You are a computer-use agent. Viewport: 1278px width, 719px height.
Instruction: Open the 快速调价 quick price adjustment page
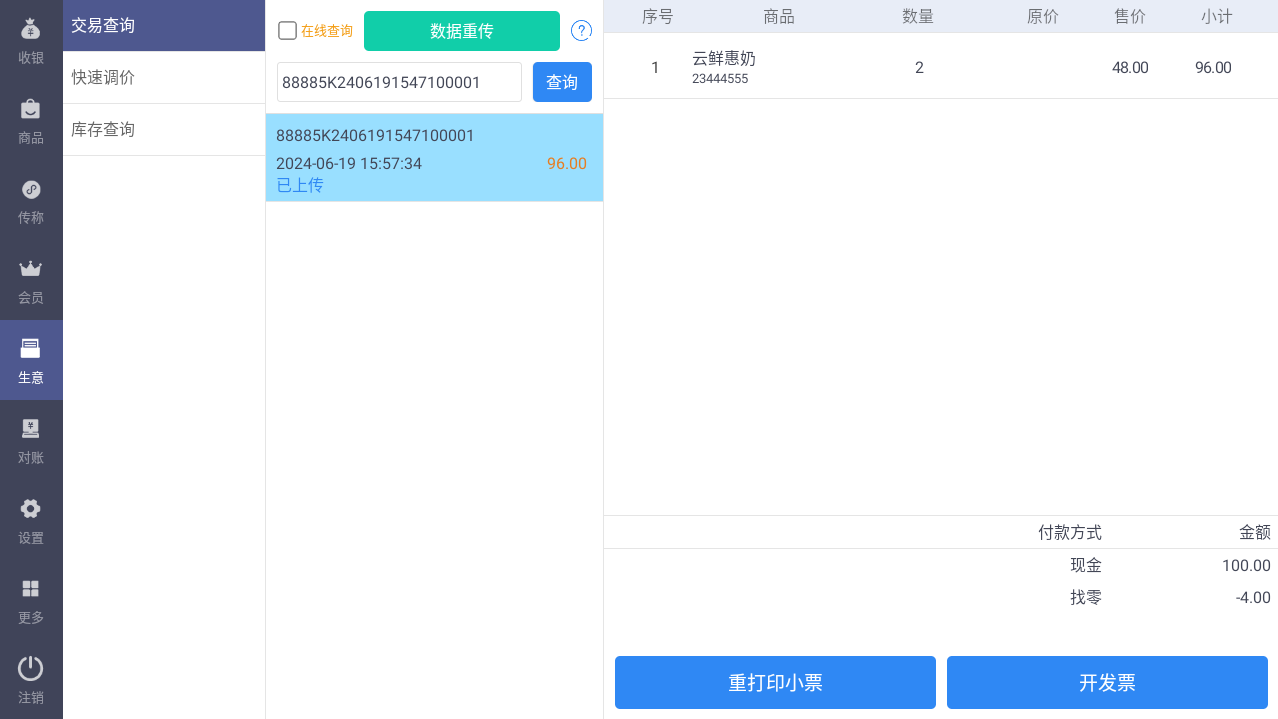(163, 77)
